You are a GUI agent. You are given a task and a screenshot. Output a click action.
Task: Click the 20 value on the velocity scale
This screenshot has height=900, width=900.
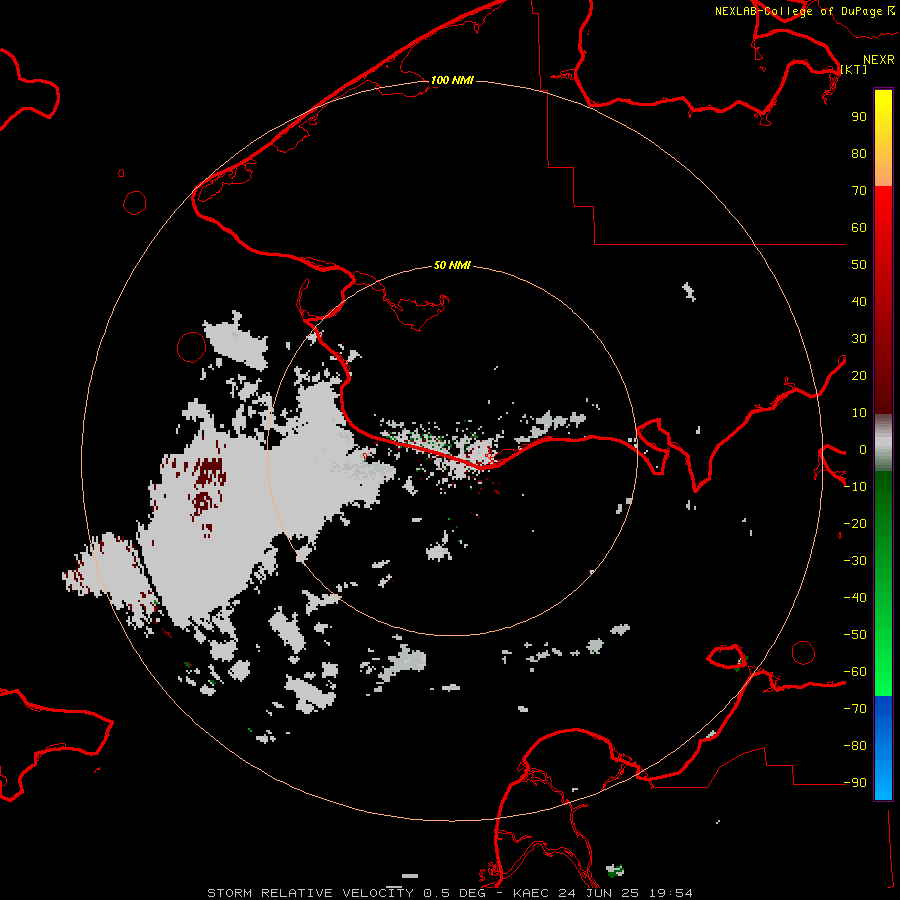click(859, 376)
